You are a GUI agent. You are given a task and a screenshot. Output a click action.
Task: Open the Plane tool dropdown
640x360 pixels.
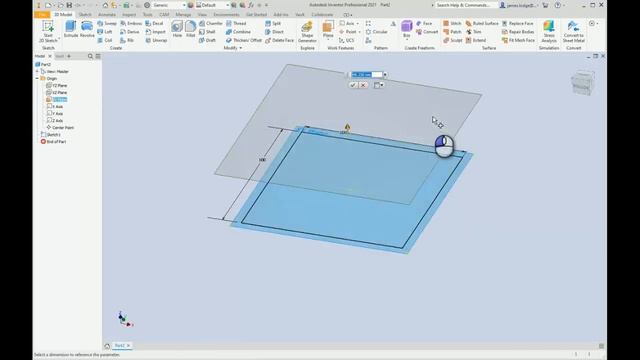point(328,39)
